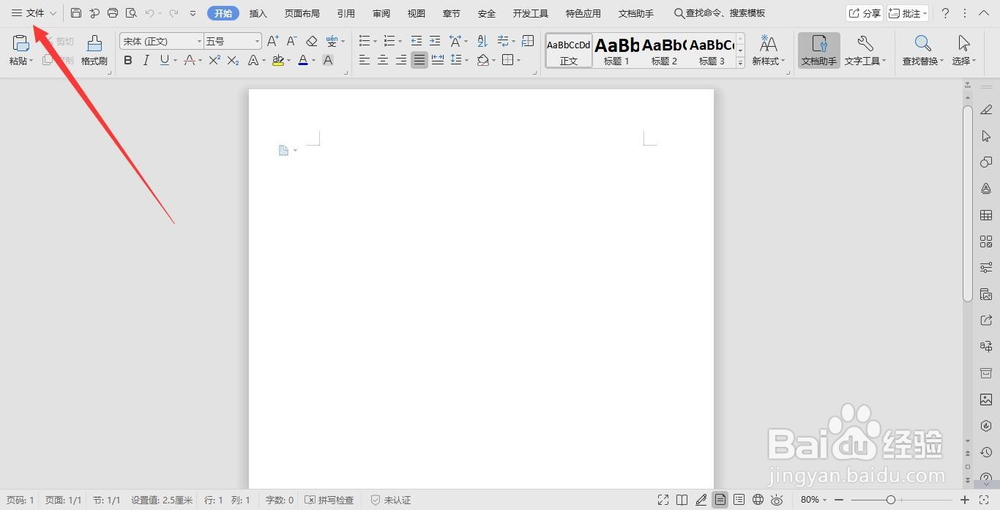The width and height of the screenshot is (1000, 510).
Task: Click the bulleted list icon
Action: click(x=364, y=41)
